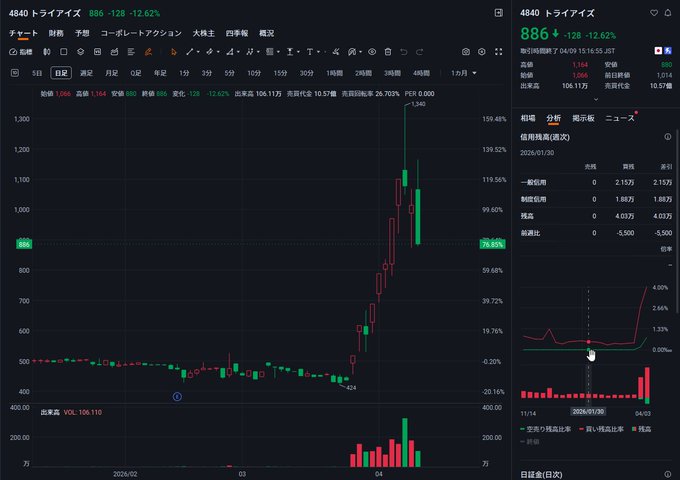Open the 指標 indicators panel
Viewport: 680px width, 480px height.
click(20, 52)
